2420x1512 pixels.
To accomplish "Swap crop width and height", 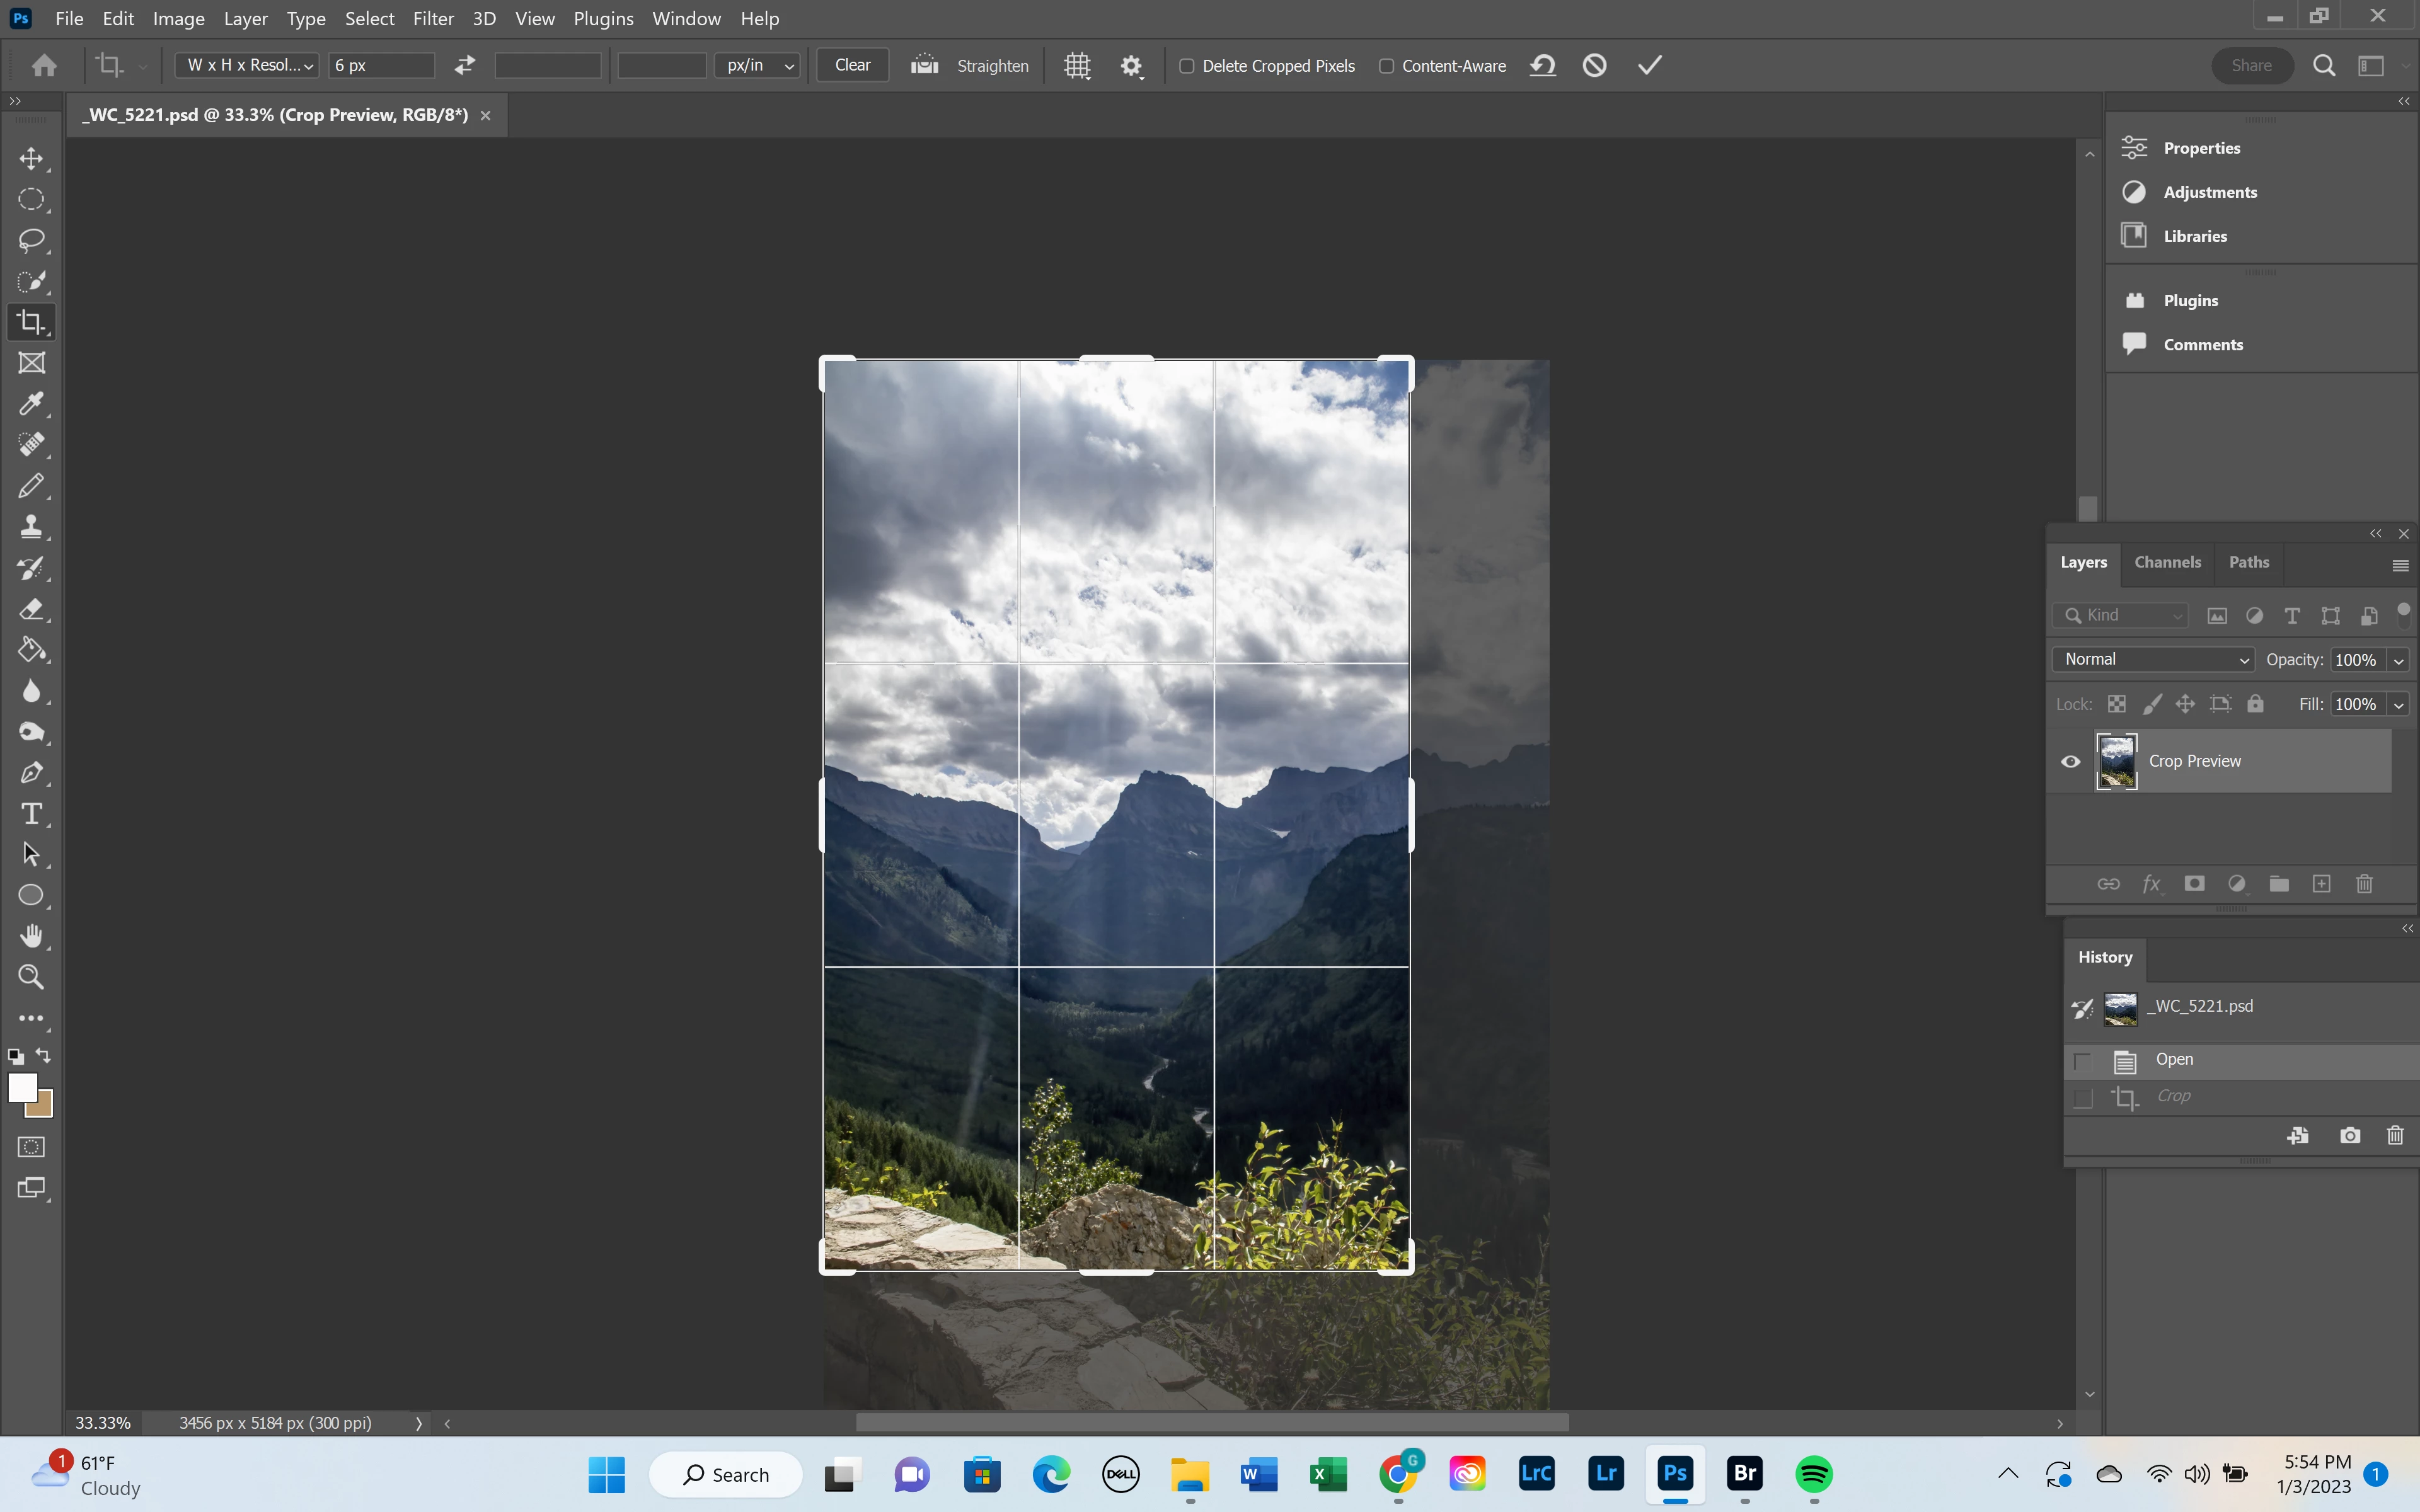I will 465,65.
